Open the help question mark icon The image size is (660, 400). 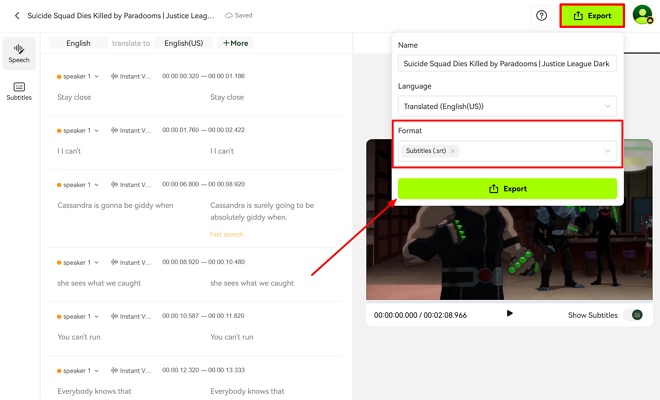click(541, 16)
